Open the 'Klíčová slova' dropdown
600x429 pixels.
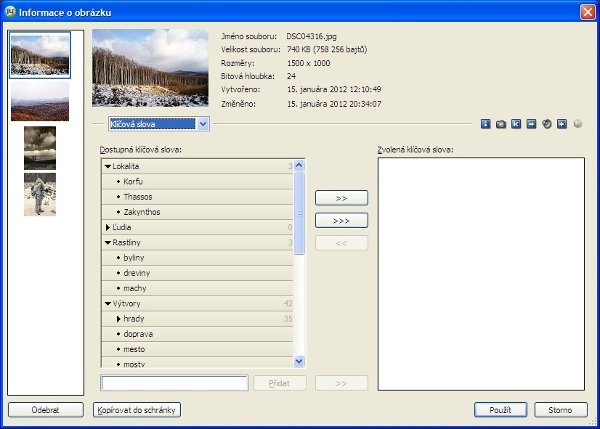[203, 124]
